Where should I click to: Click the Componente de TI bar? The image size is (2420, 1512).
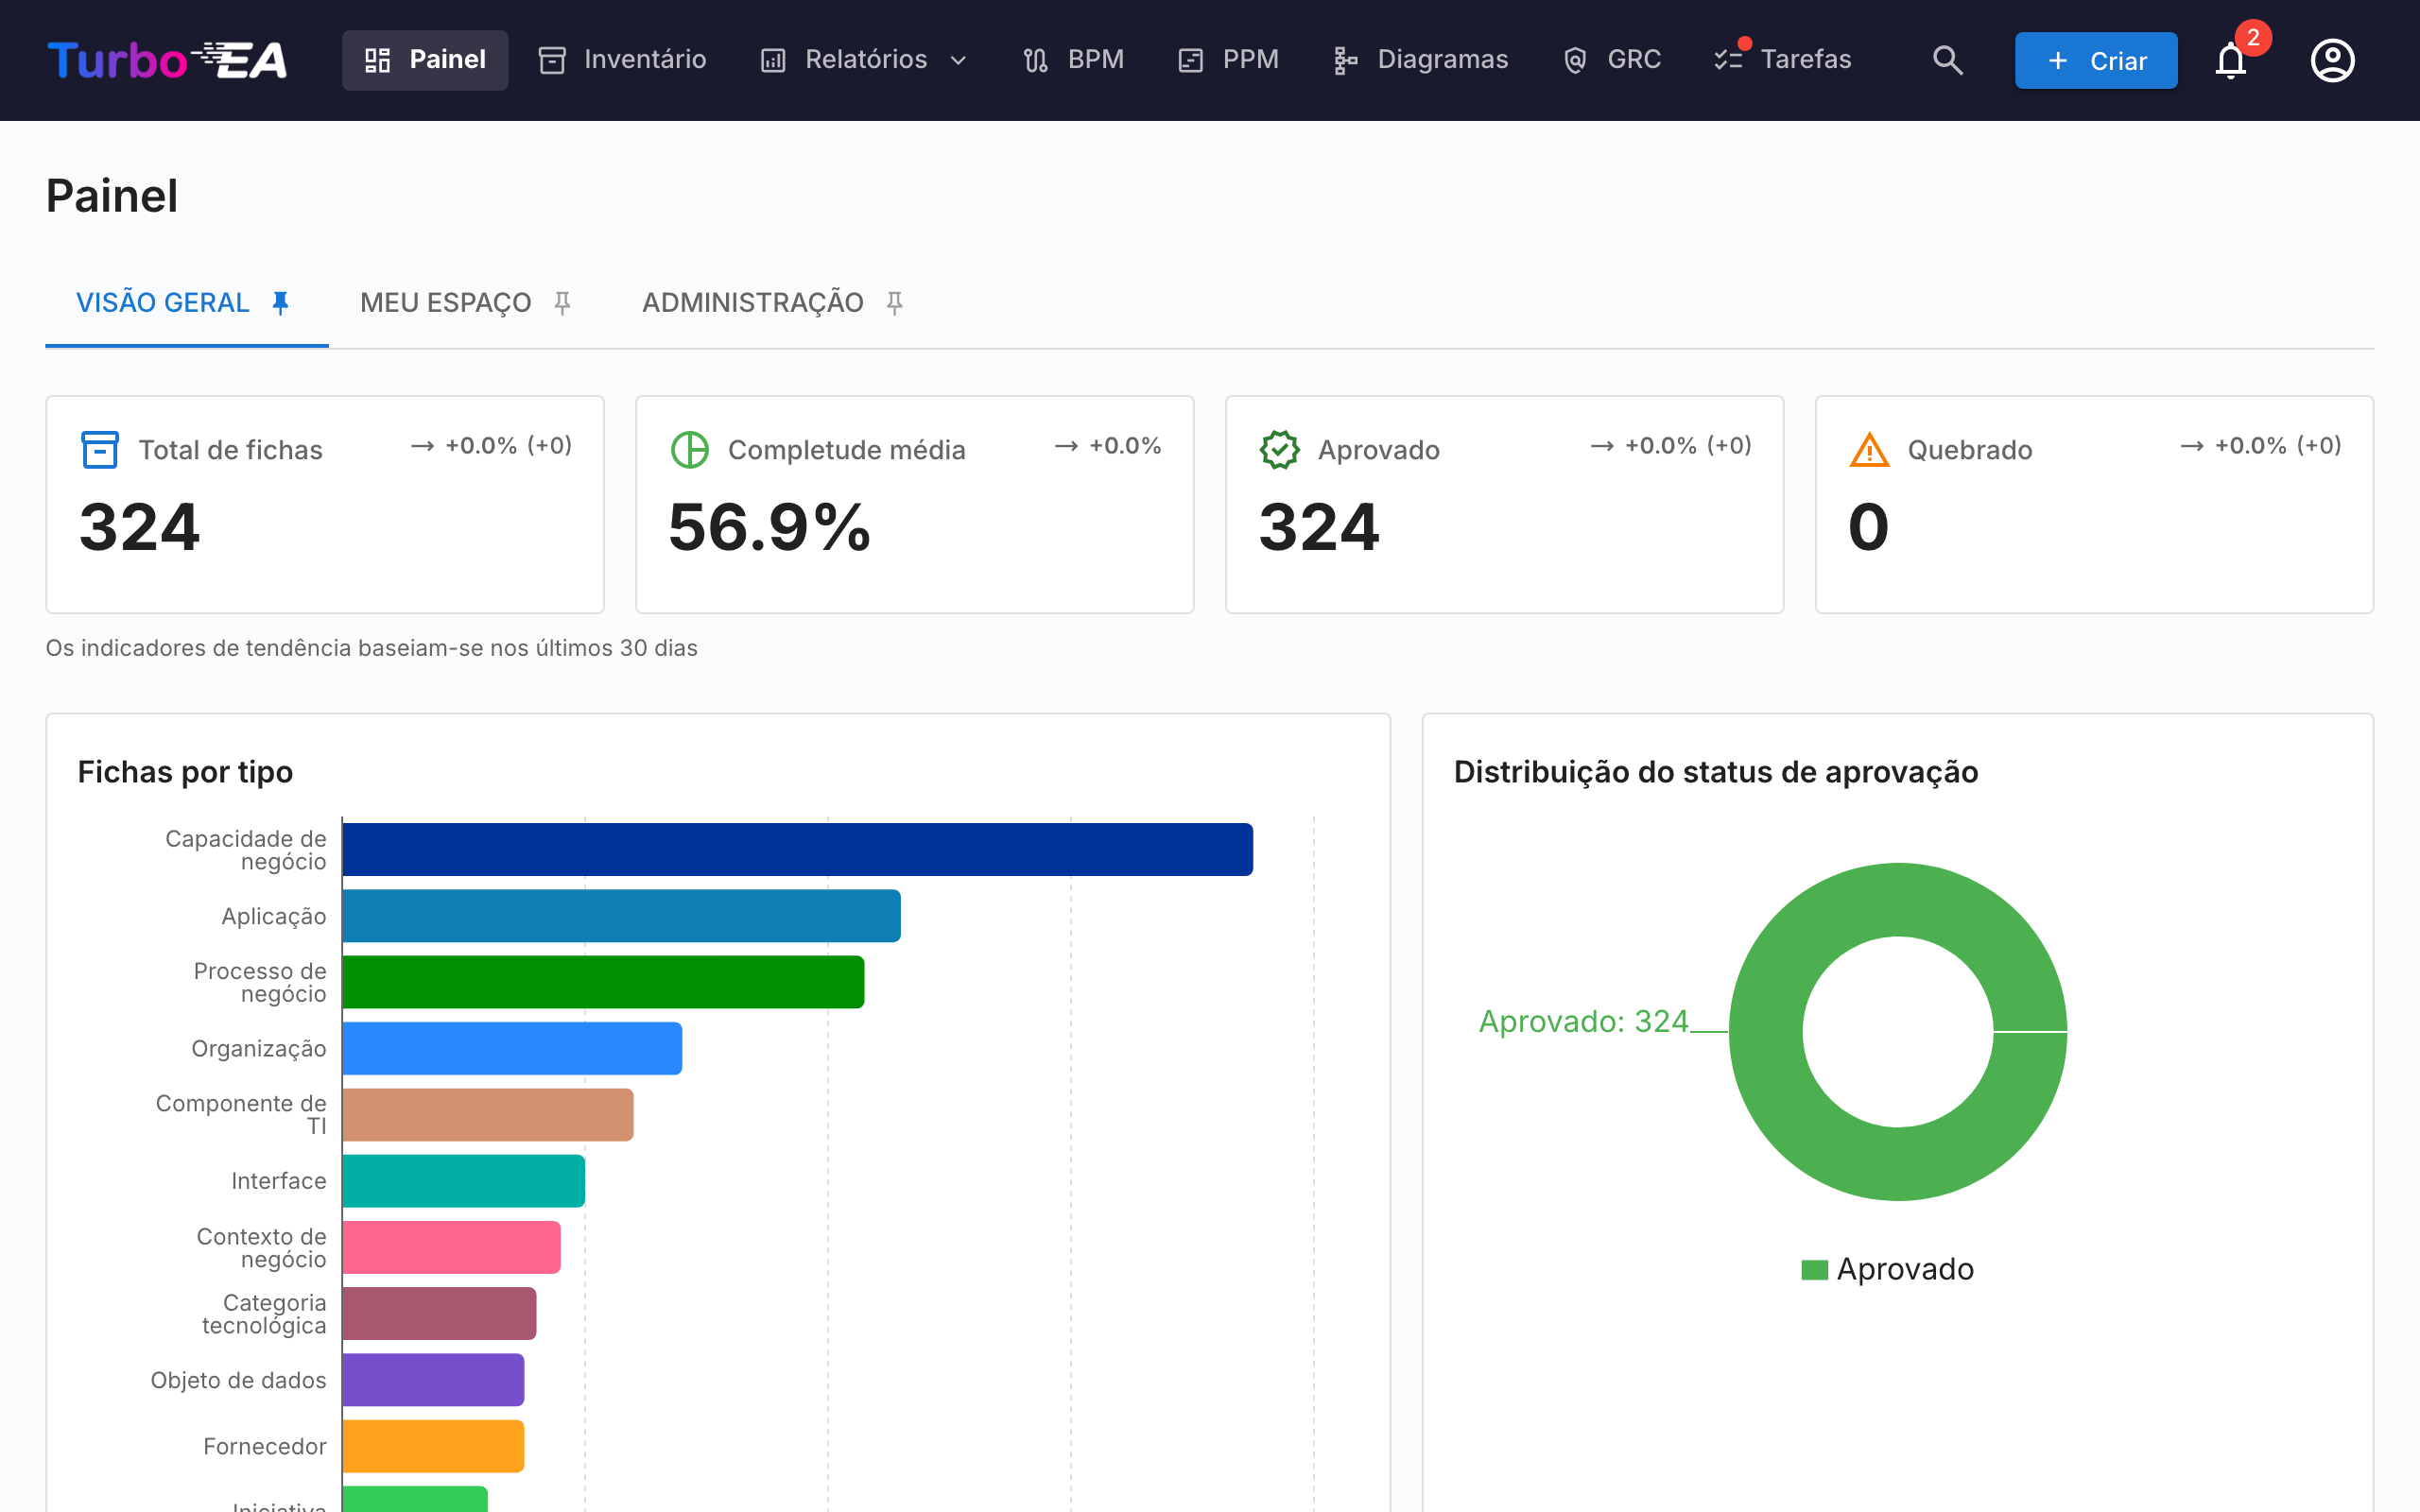pyautogui.click(x=488, y=1114)
